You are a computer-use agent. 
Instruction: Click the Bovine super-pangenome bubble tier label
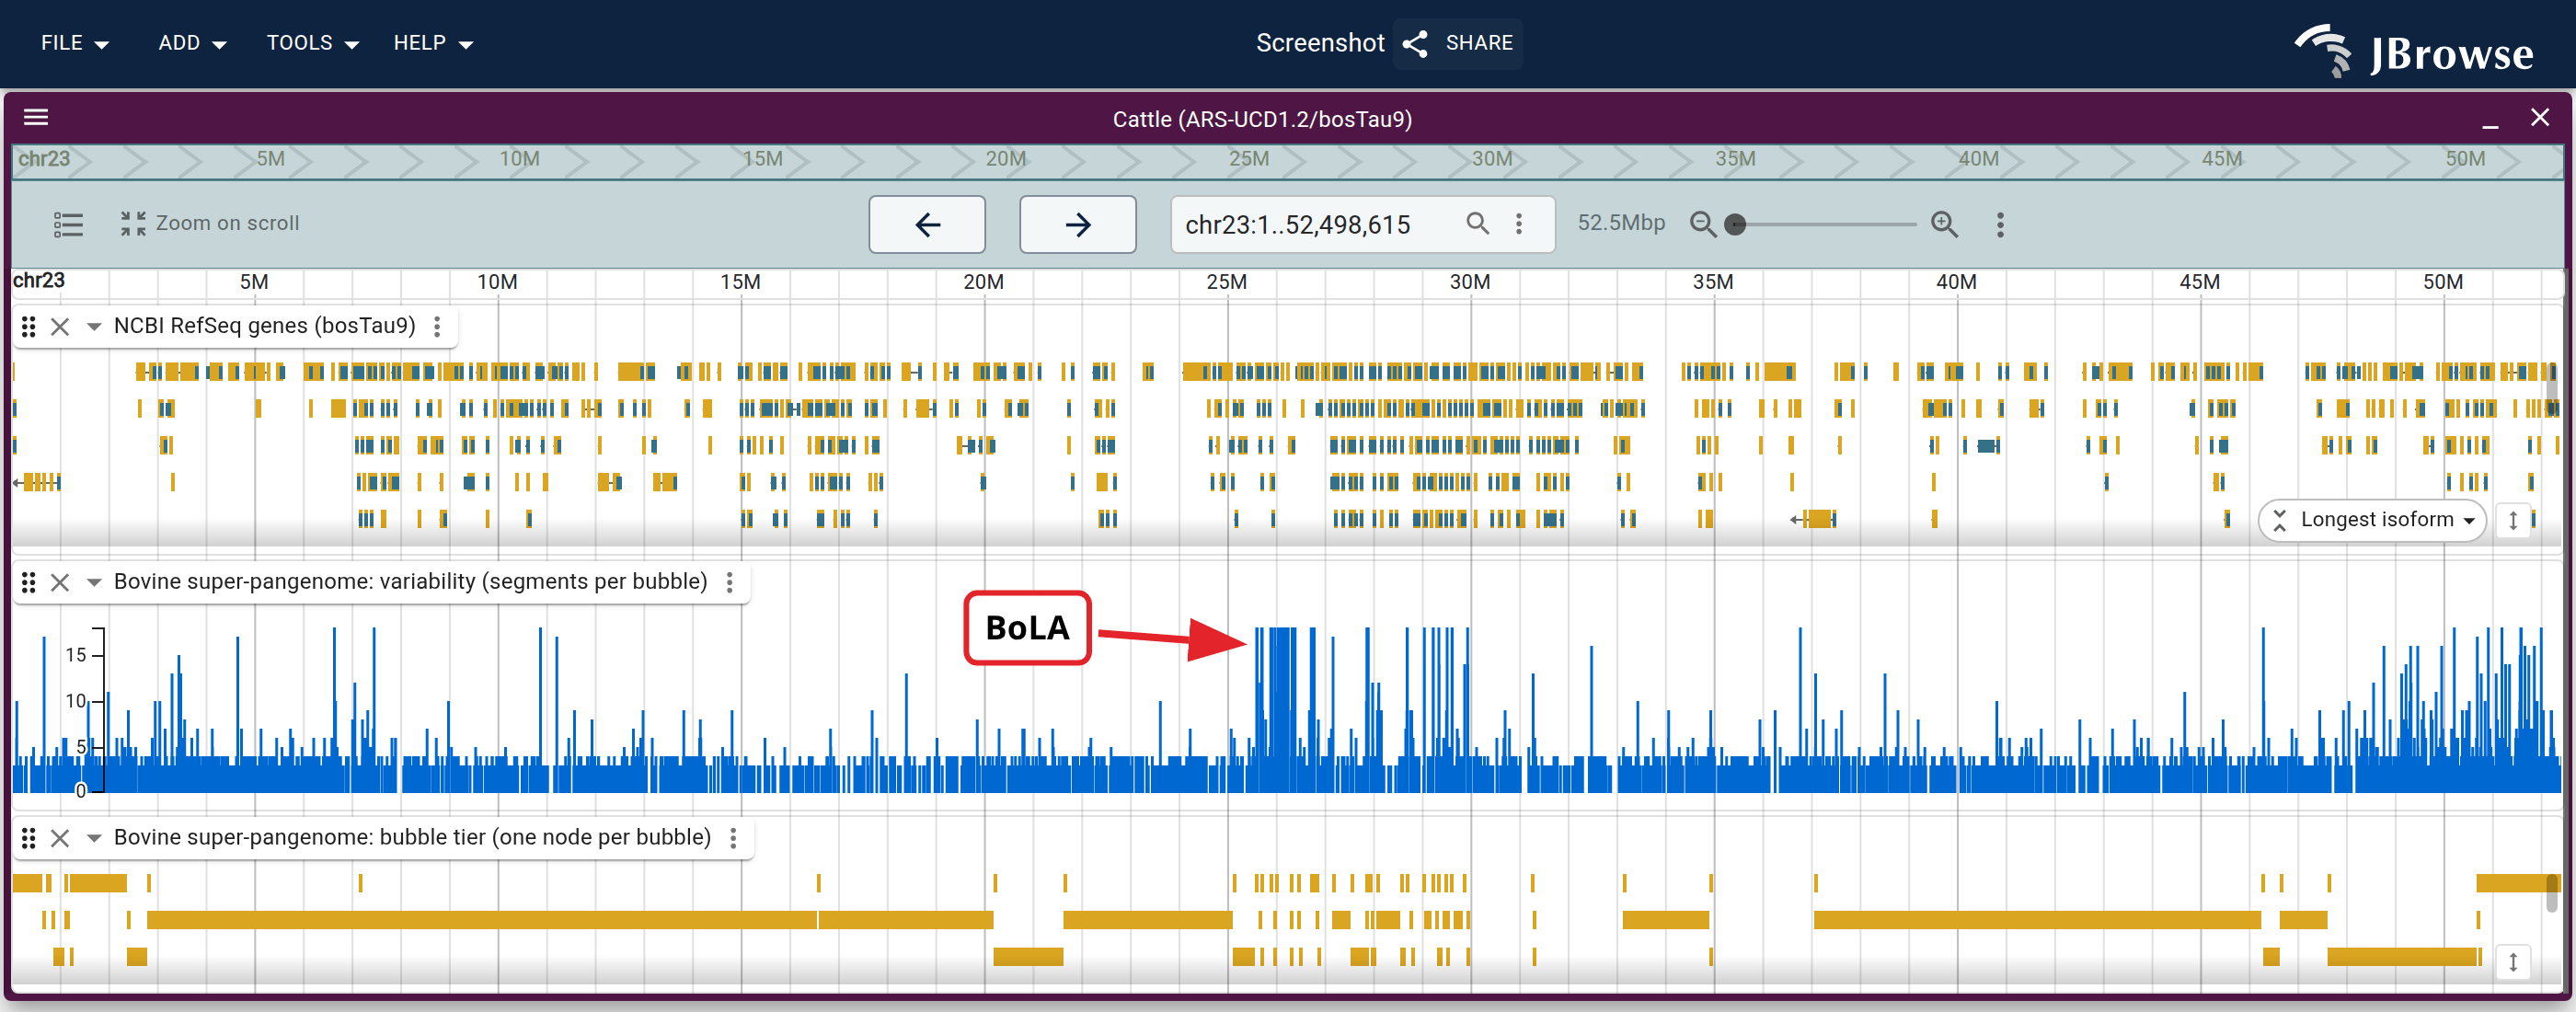click(x=412, y=838)
